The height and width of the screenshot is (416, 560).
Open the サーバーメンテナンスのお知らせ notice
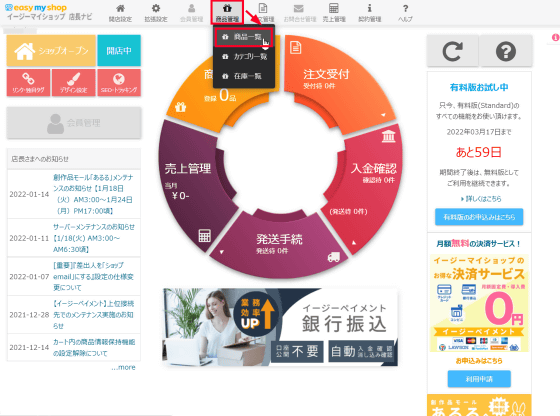[x=94, y=238]
